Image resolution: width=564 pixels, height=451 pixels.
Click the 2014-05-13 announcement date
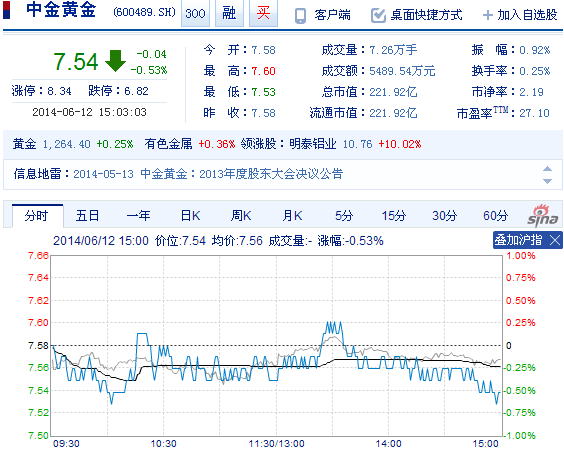tap(104, 174)
